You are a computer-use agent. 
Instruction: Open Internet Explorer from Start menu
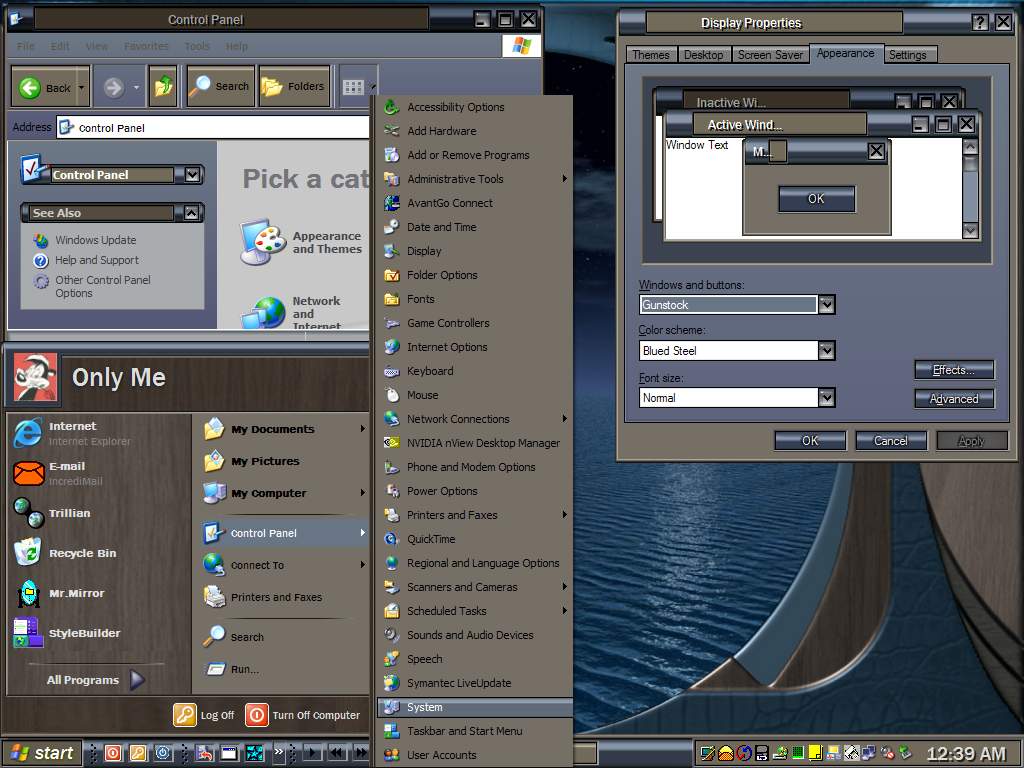[29, 433]
